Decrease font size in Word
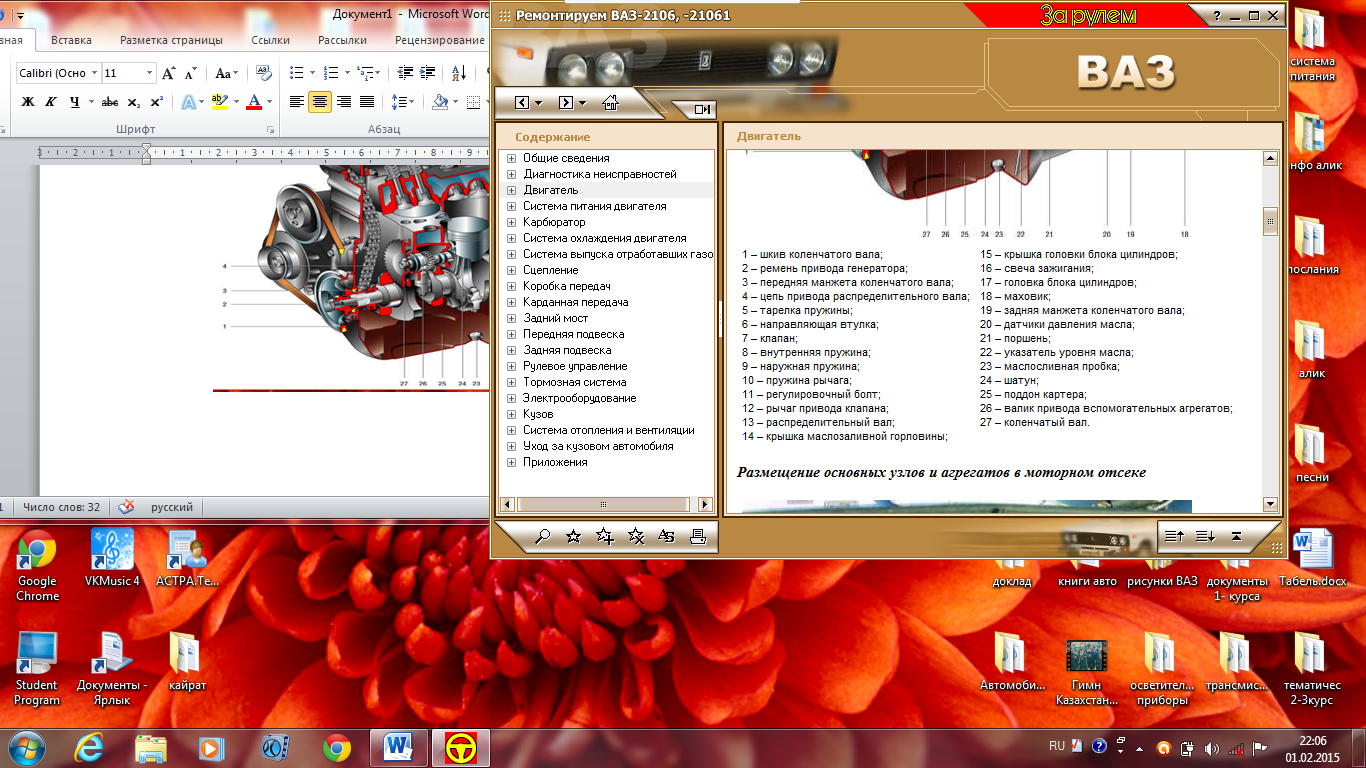Viewport: 1366px width, 768px height. click(190, 73)
